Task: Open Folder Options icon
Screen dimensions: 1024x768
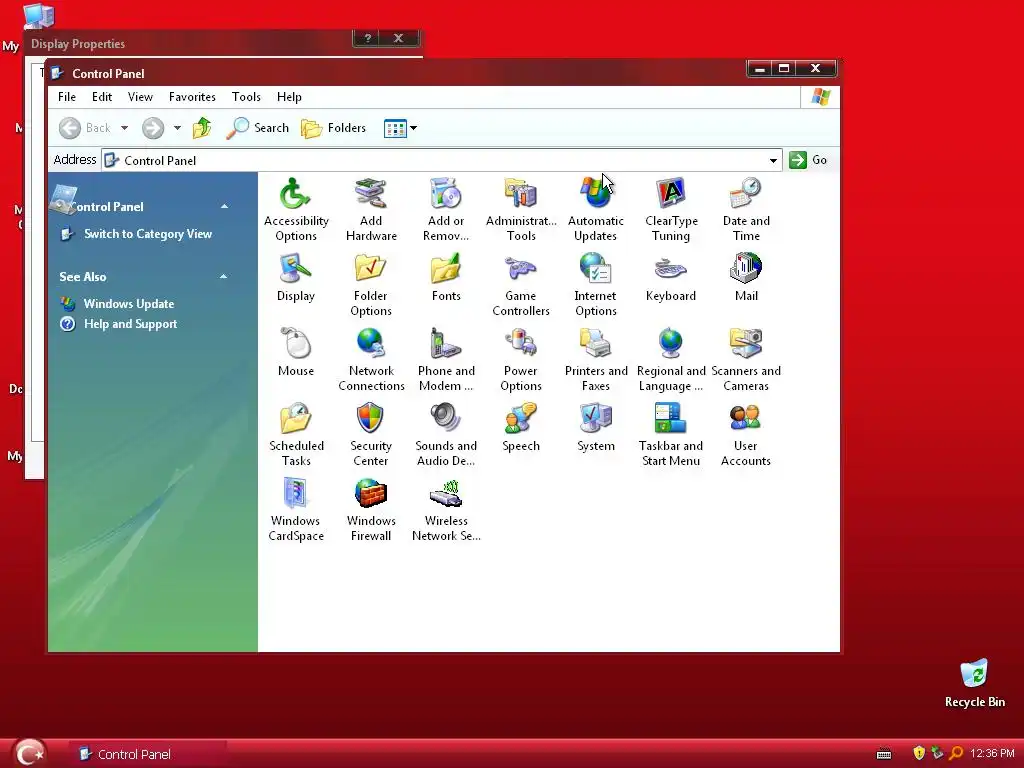Action: tap(371, 285)
